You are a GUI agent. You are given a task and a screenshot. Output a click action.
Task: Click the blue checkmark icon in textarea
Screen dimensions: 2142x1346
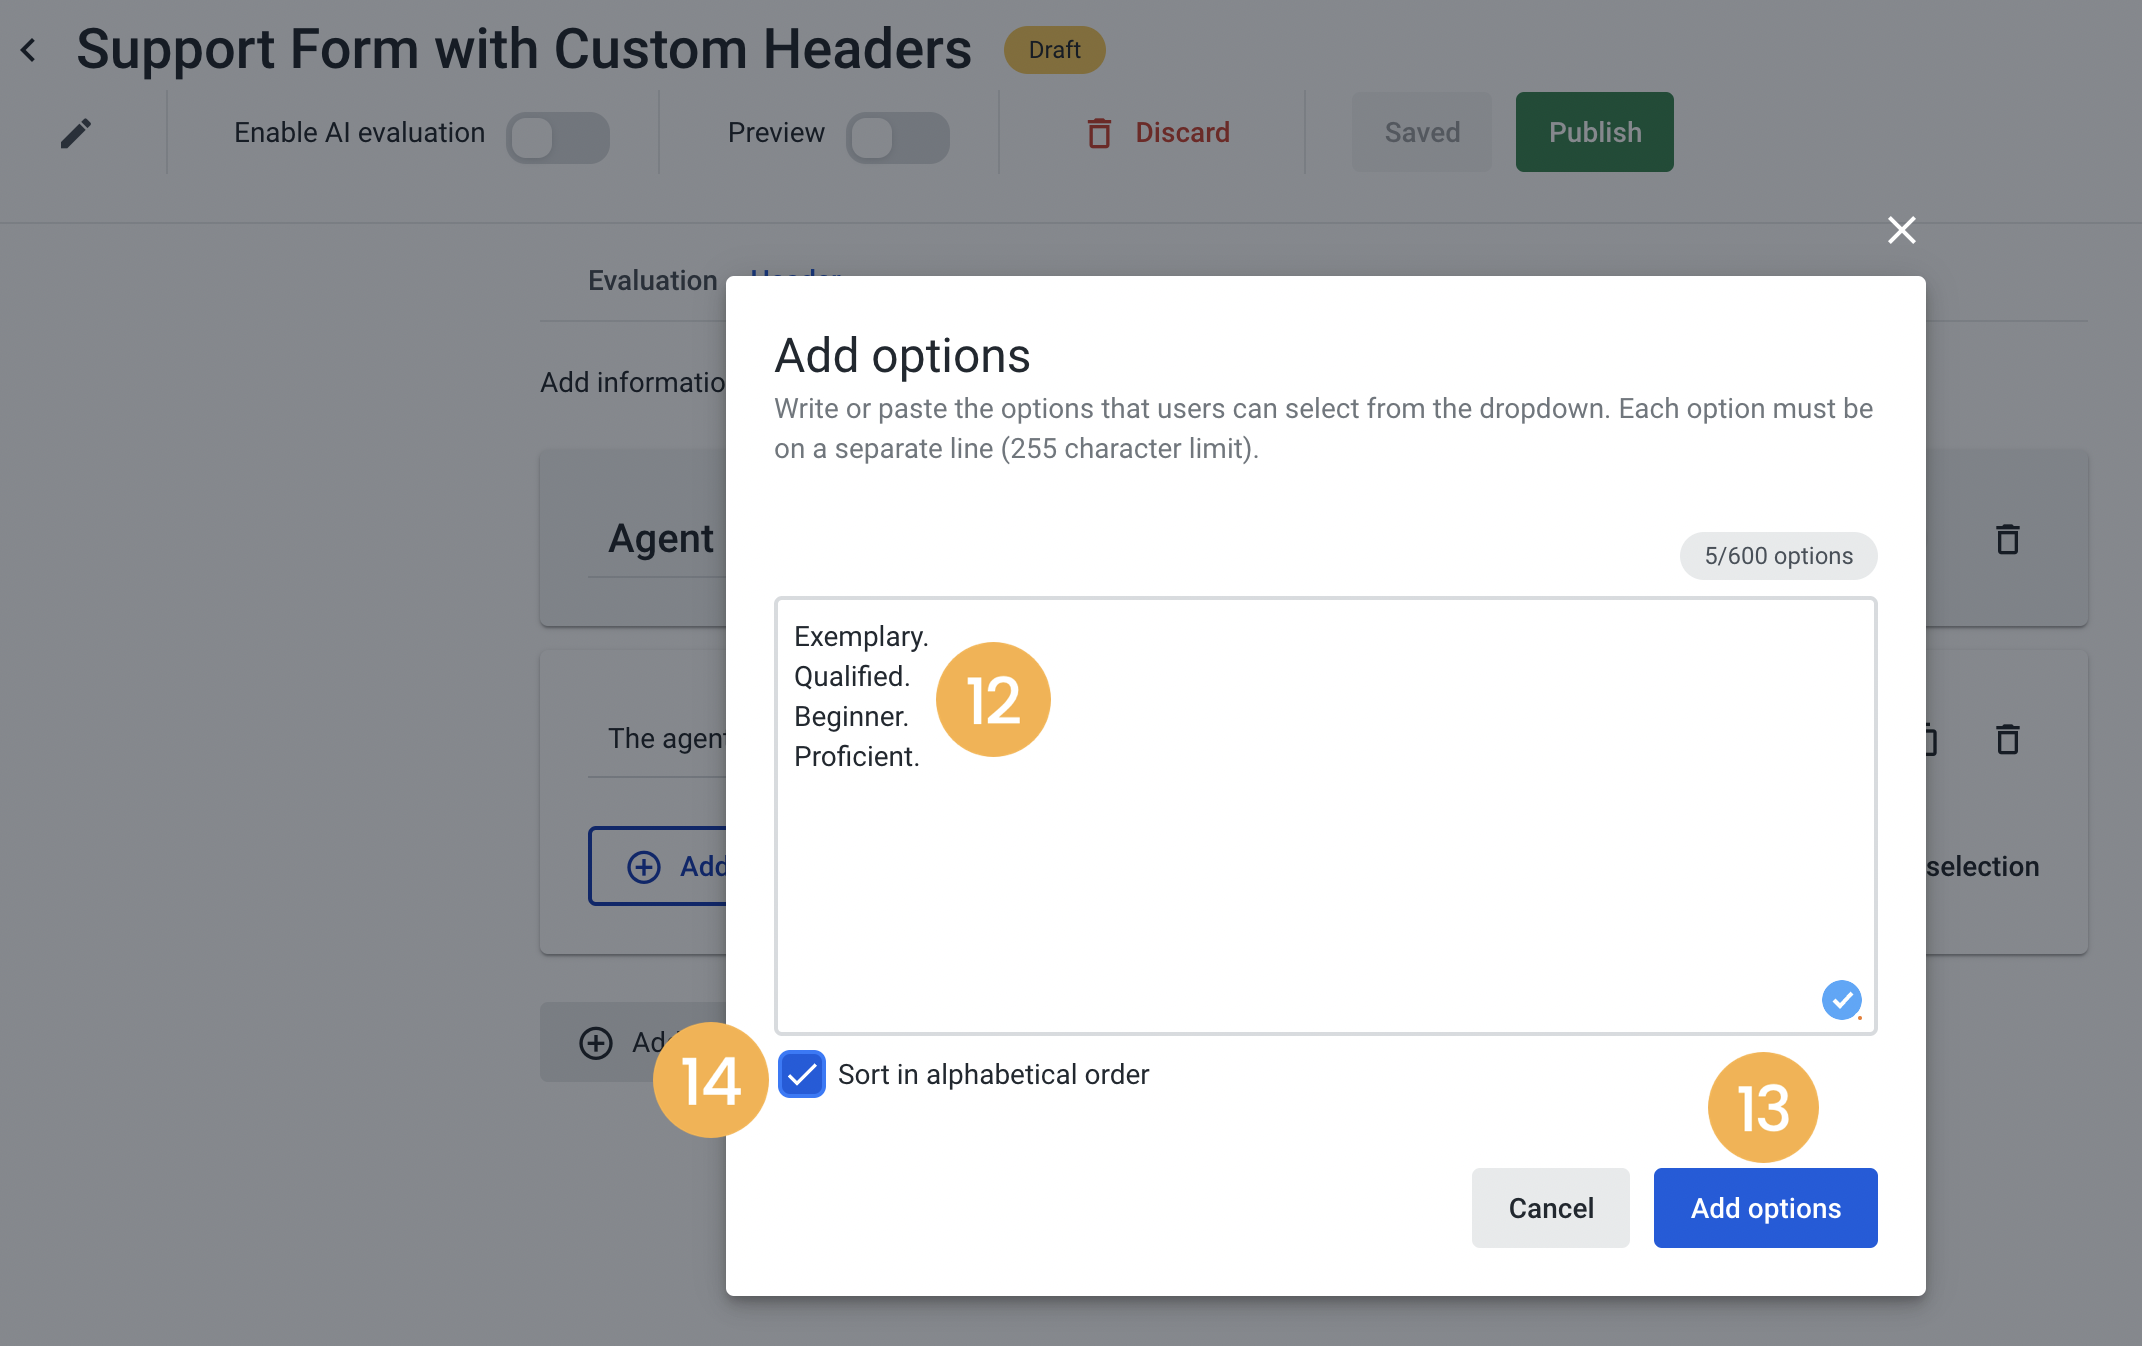pyautogui.click(x=1841, y=999)
